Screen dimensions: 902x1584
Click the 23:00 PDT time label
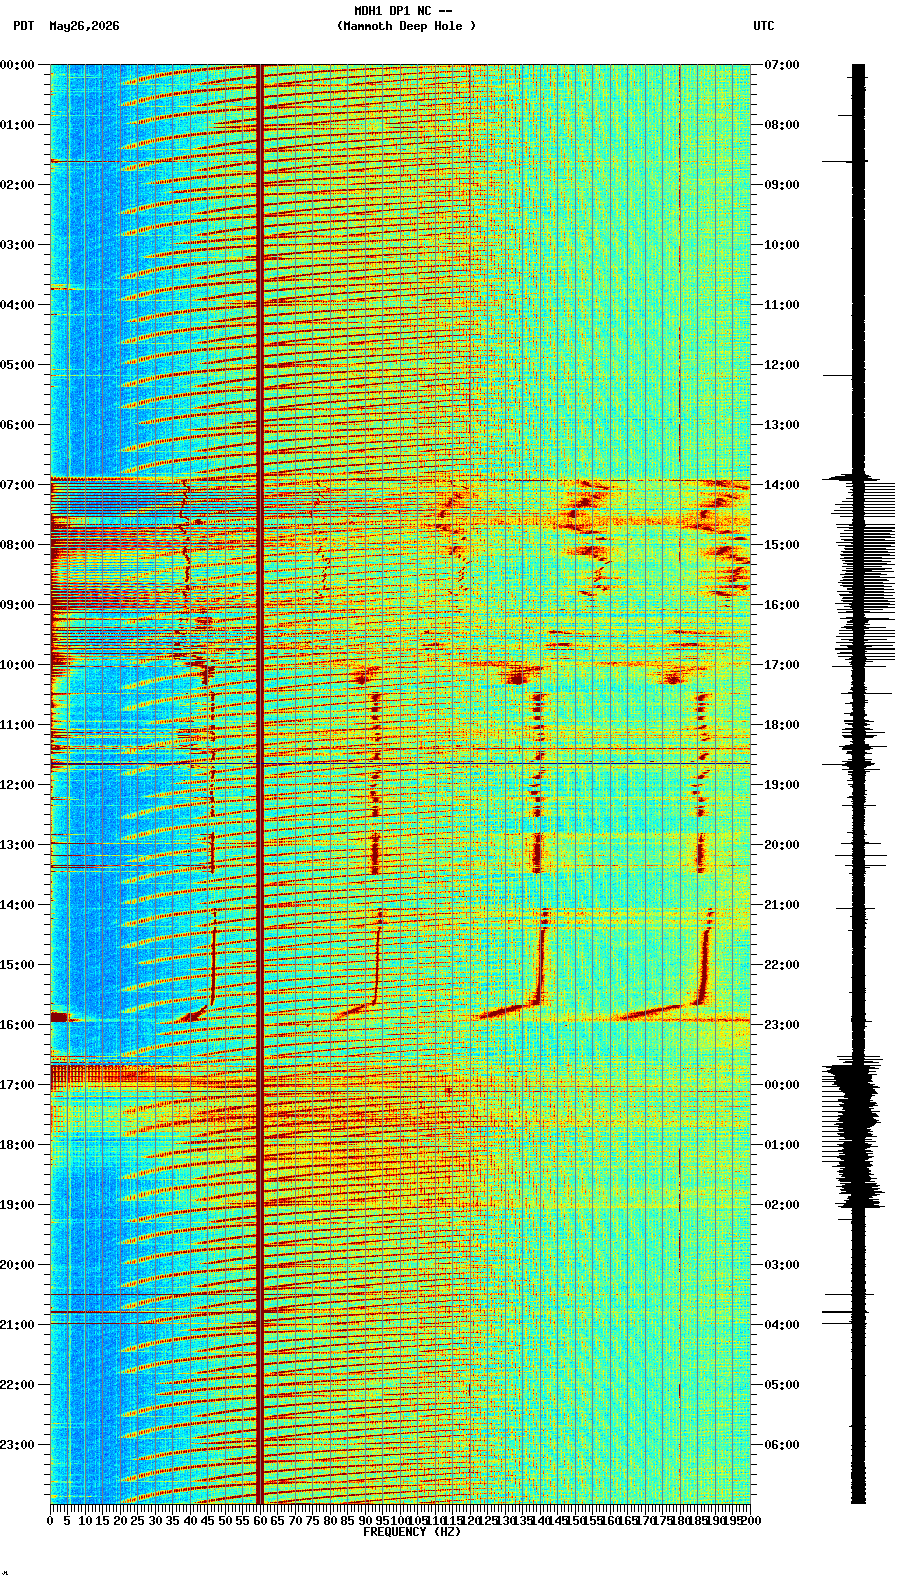[17, 1445]
